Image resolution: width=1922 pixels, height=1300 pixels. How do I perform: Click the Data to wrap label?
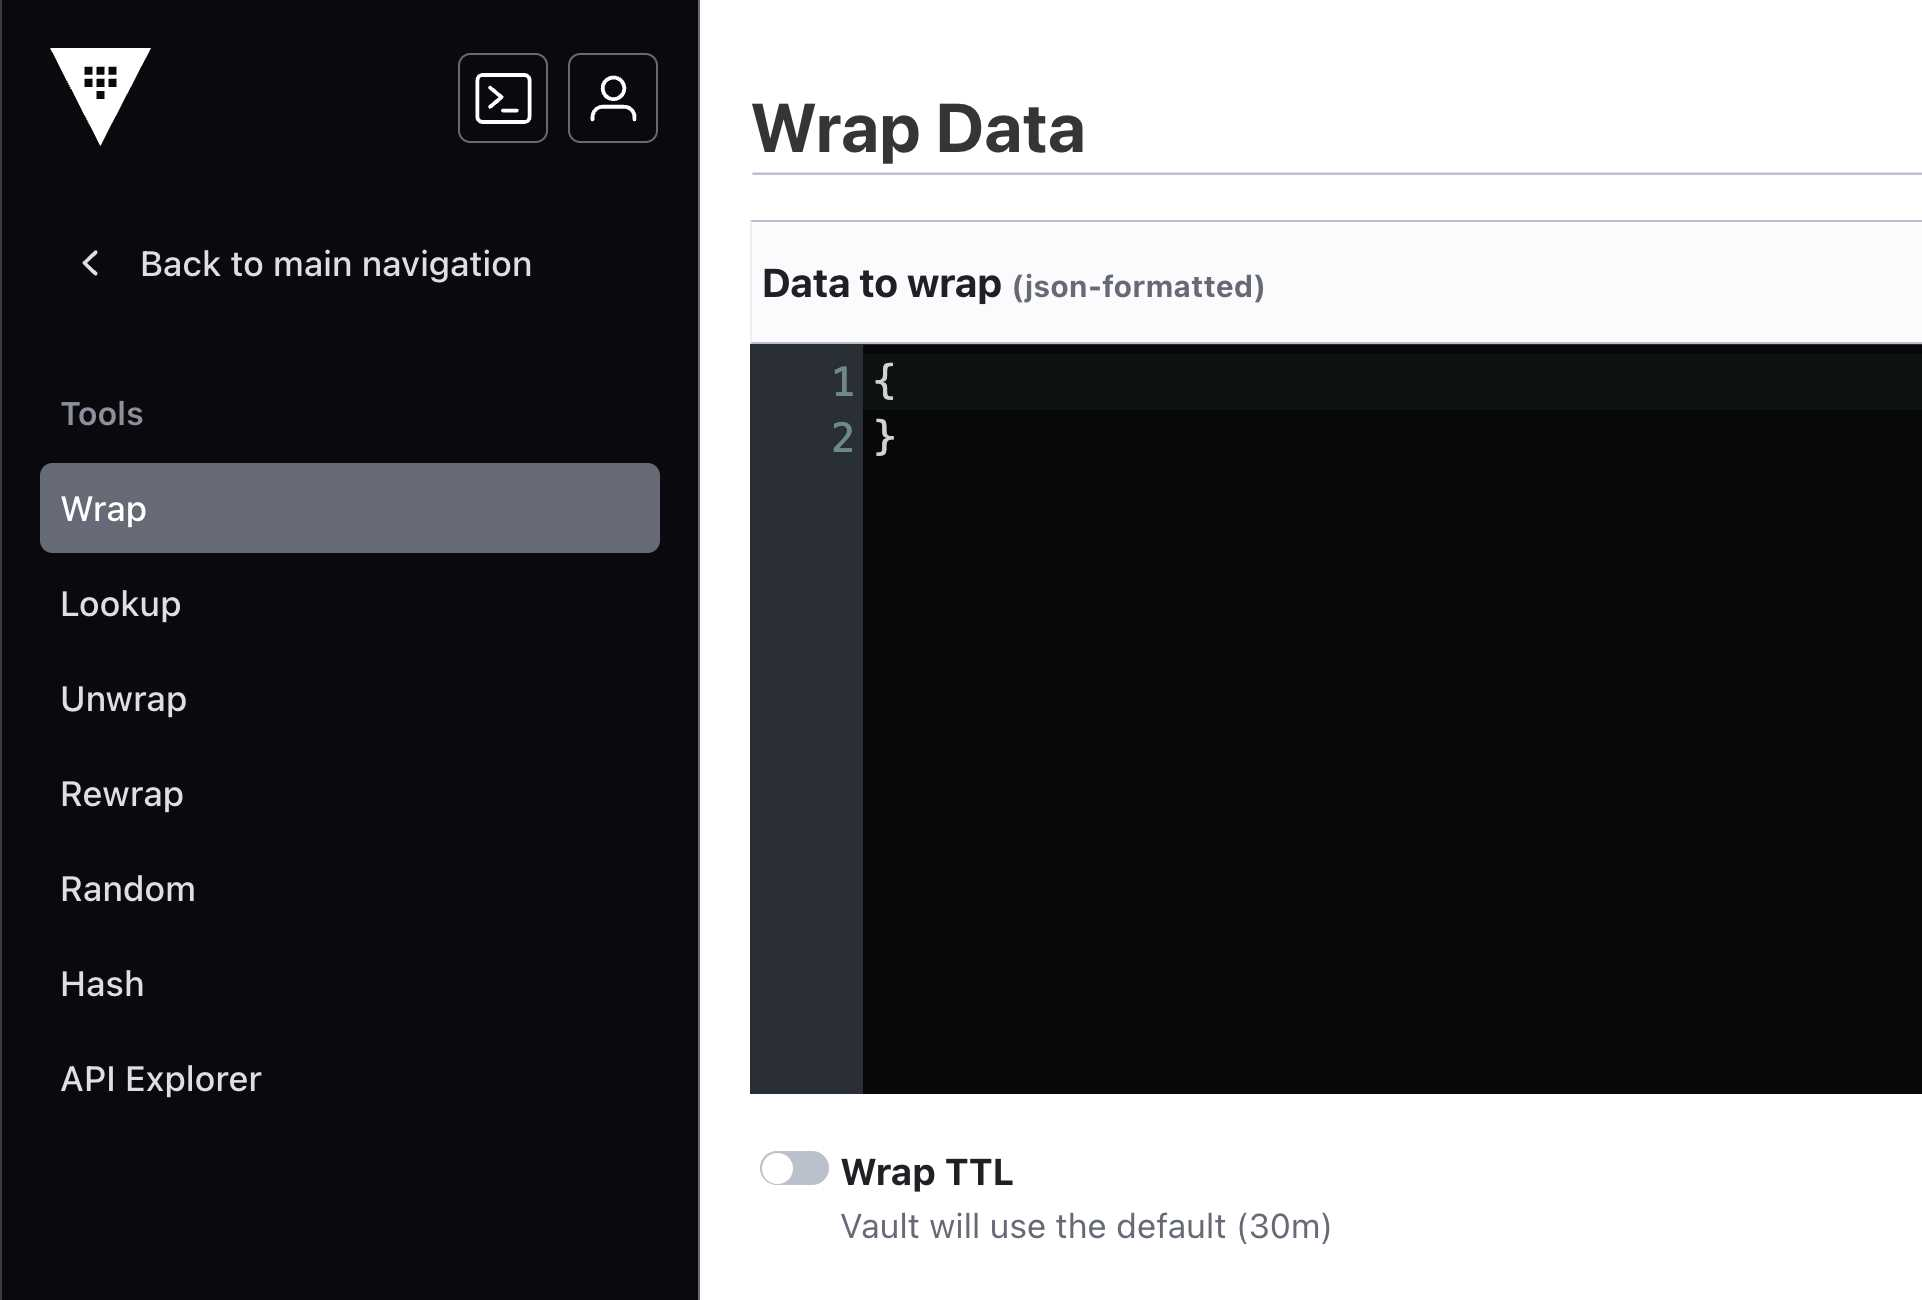[881, 284]
